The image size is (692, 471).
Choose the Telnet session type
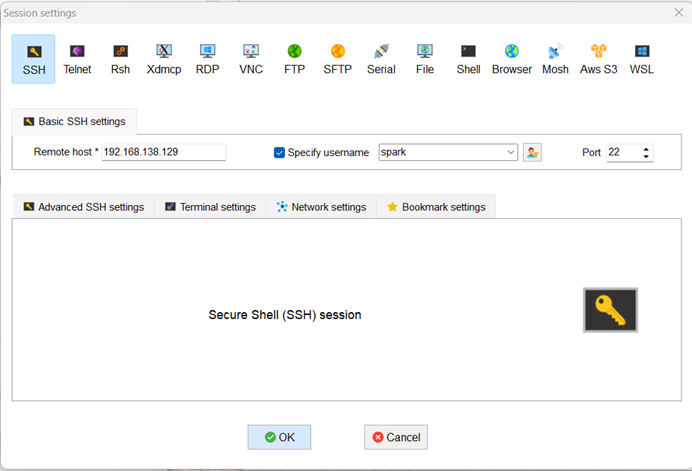pos(77,59)
